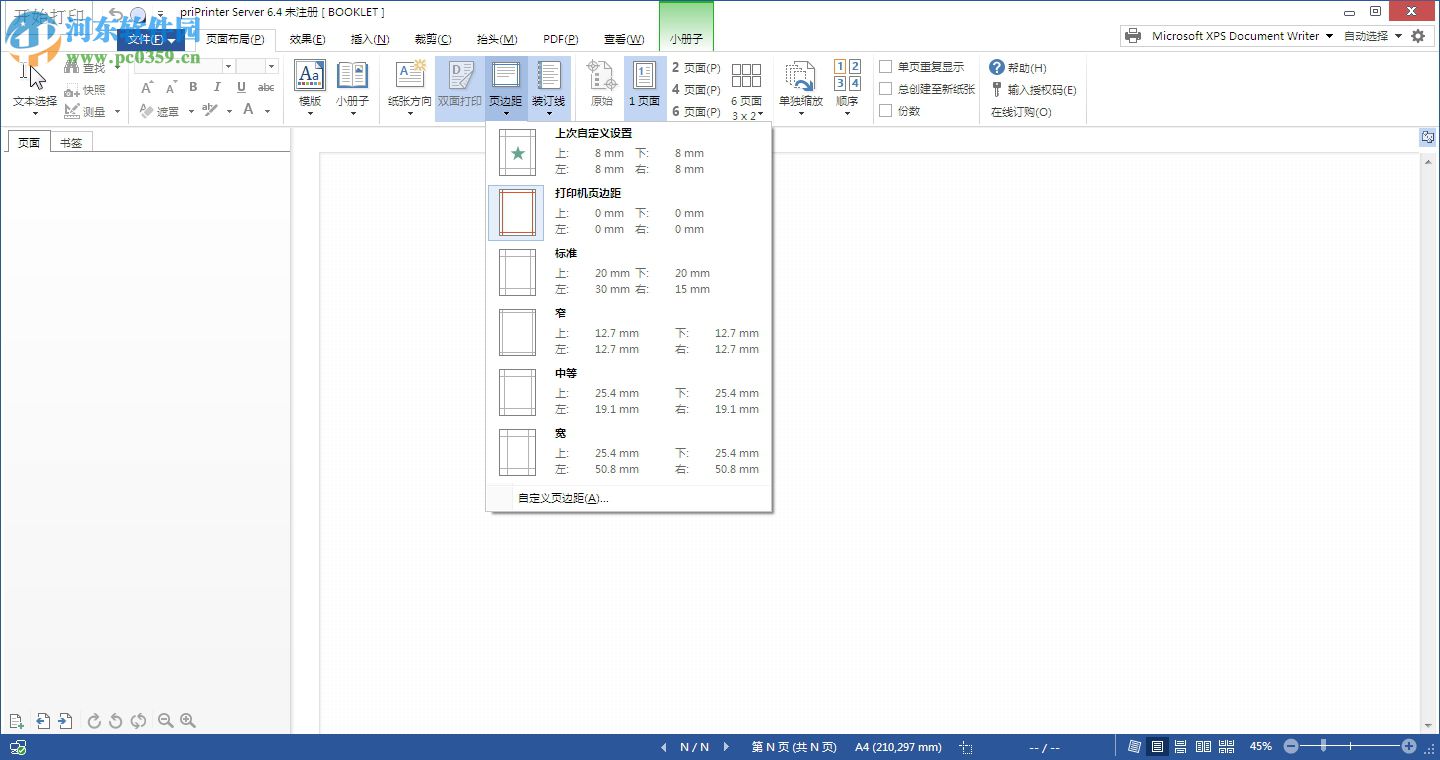Viewport: 1440px width, 760px height.
Task: Select the 1 页面 single page layout
Action: (x=644, y=85)
